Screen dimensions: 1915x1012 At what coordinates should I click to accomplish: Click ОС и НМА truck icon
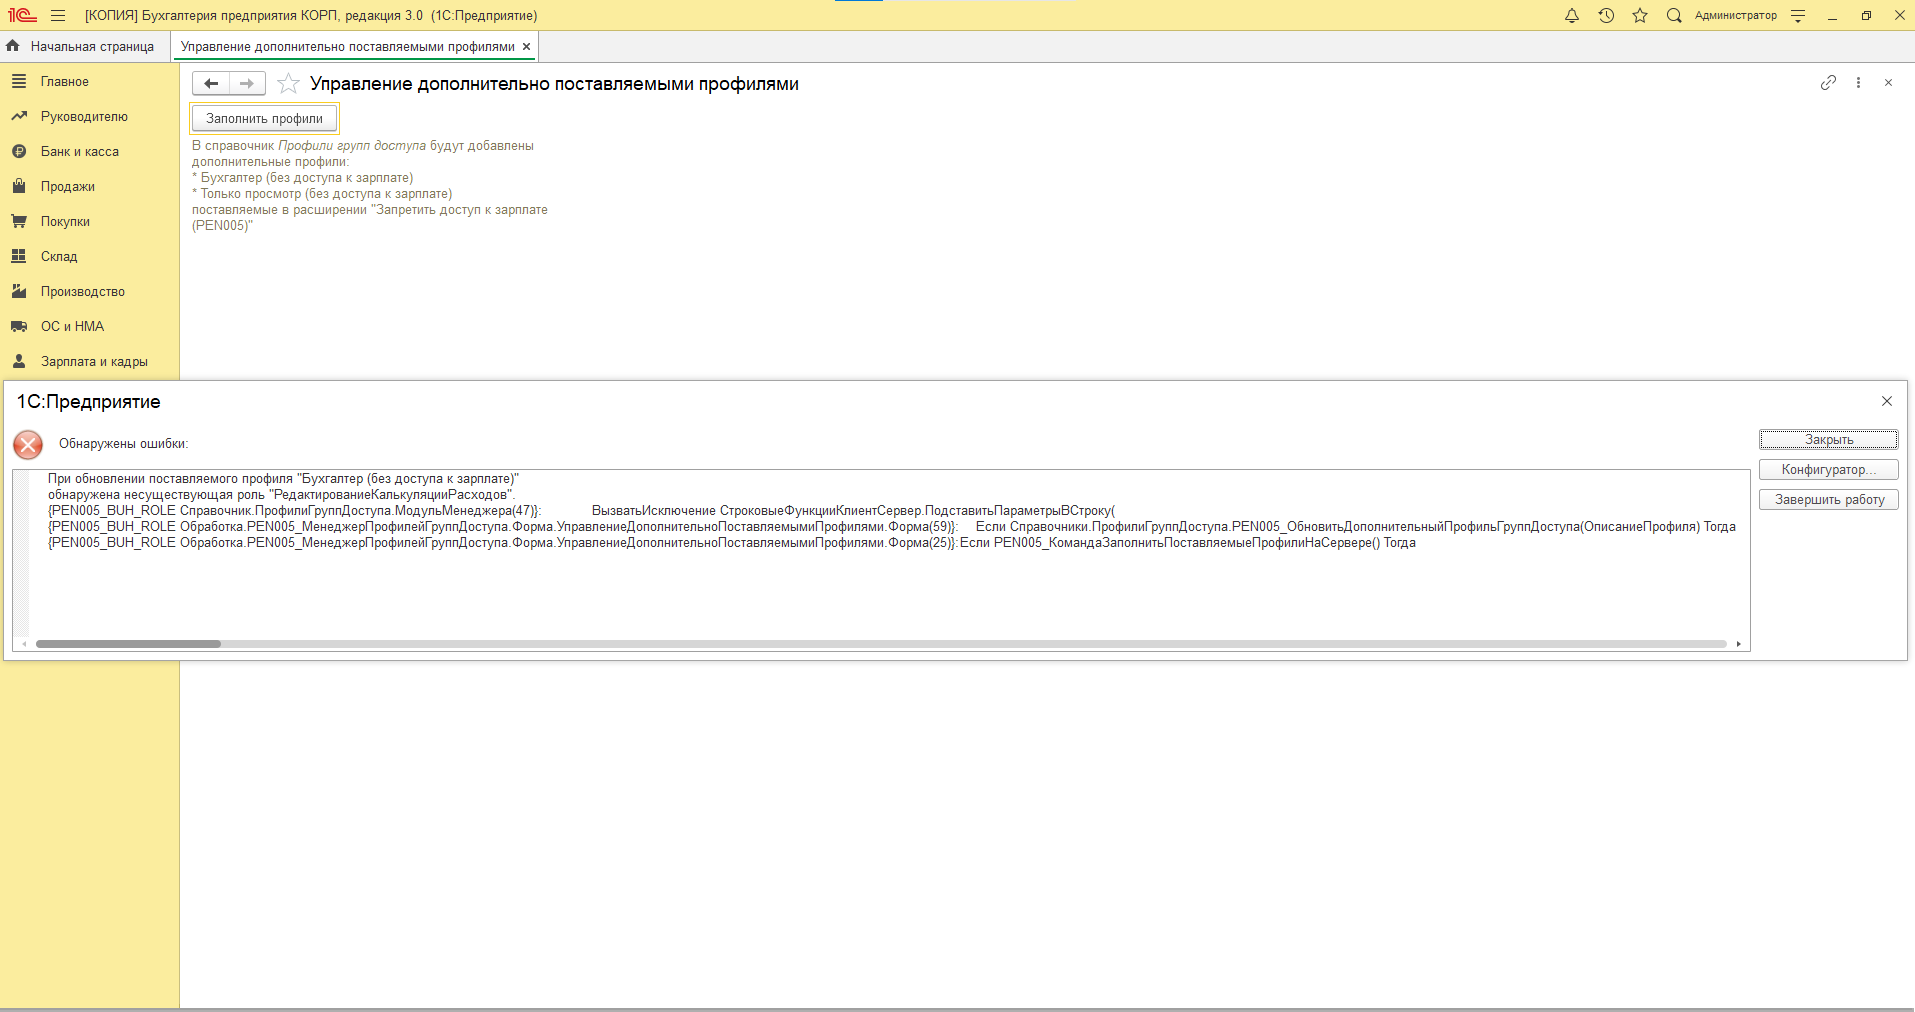(x=19, y=326)
